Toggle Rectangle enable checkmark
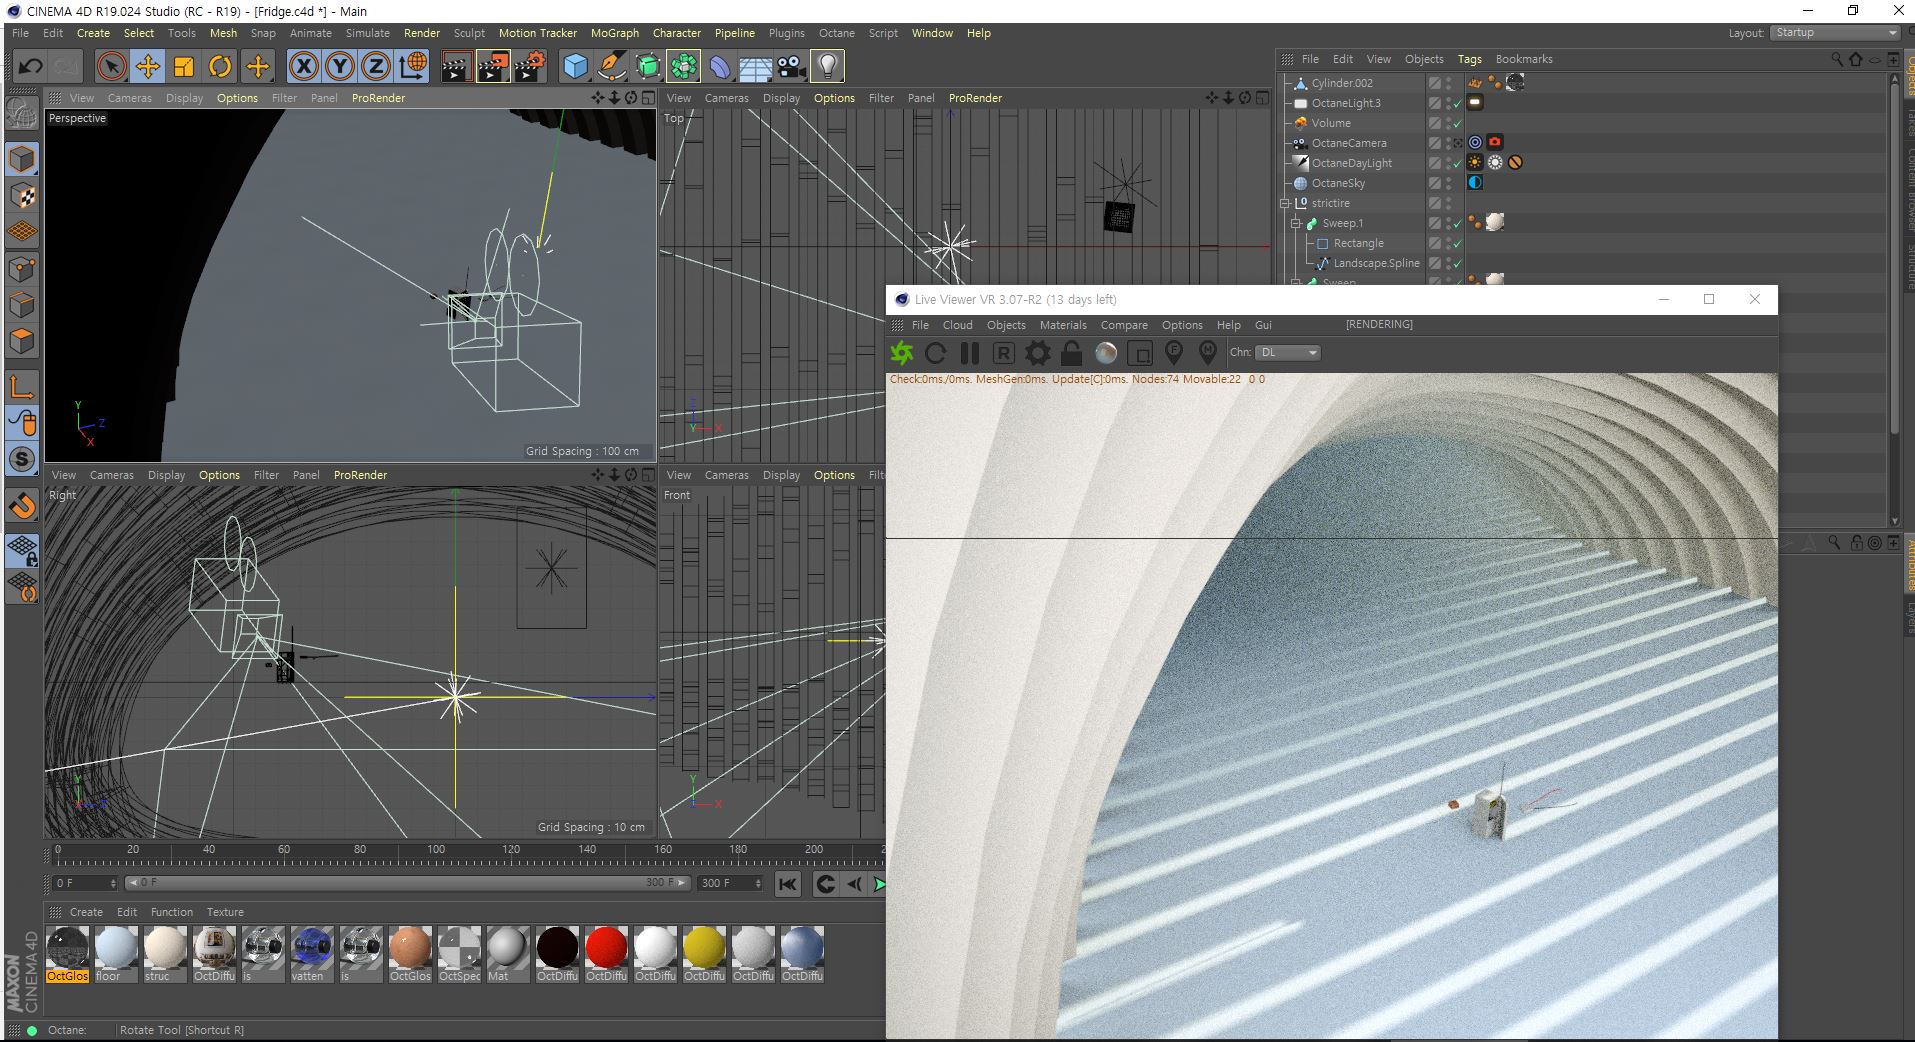 point(1458,243)
